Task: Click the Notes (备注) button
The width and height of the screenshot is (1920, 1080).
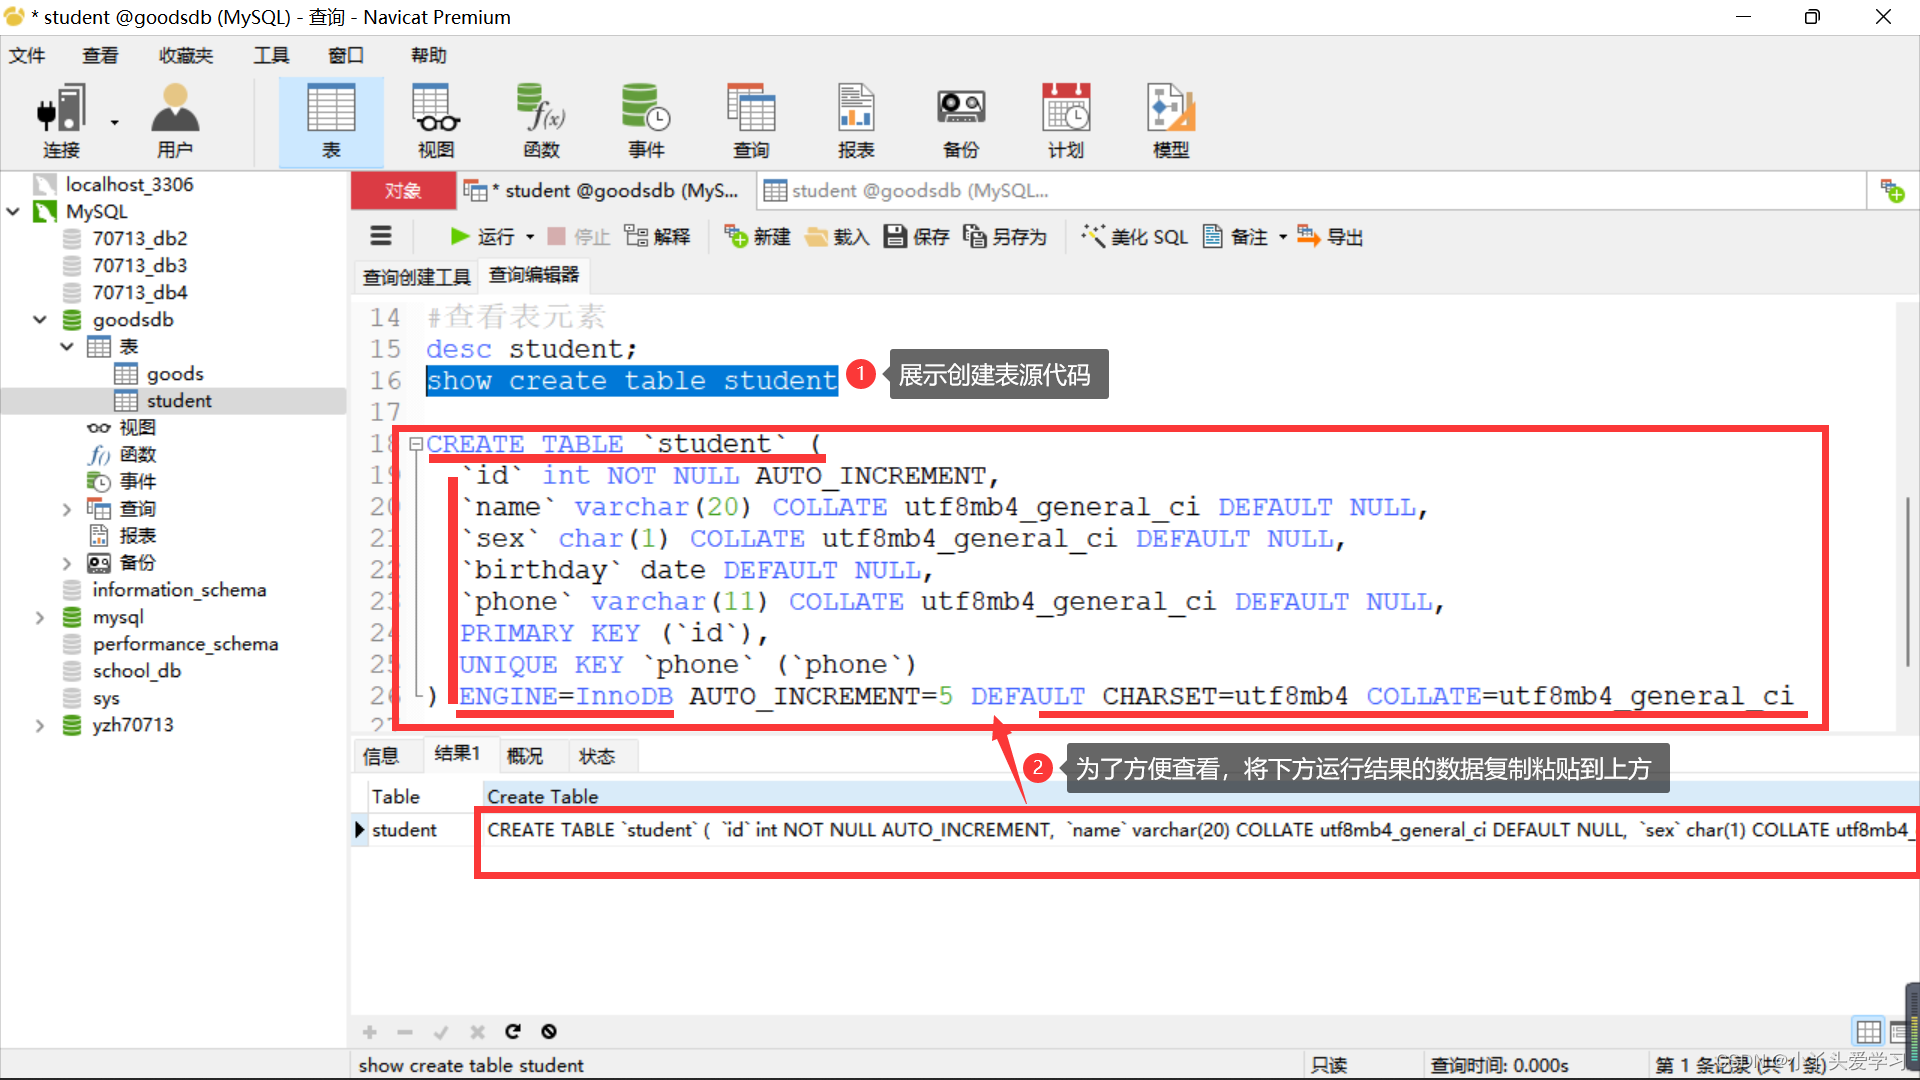Action: click(x=1236, y=237)
